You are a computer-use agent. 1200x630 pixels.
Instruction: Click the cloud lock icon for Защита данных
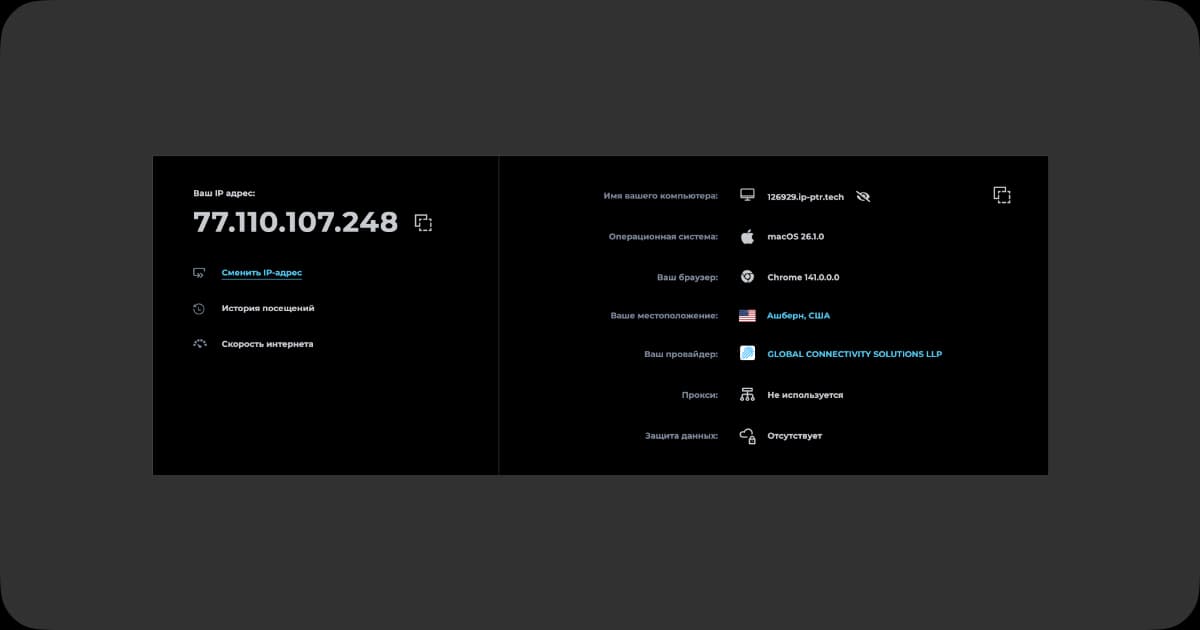(x=747, y=436)
